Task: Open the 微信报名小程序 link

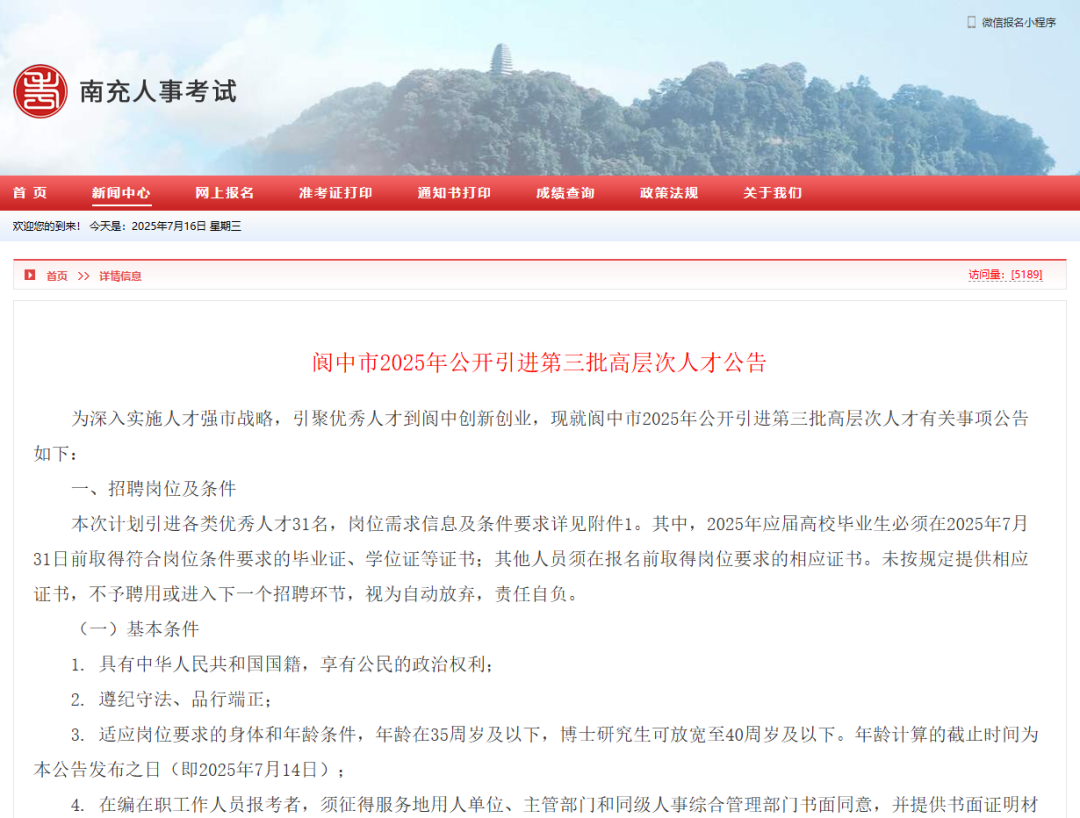Action: pos(1018,22)
